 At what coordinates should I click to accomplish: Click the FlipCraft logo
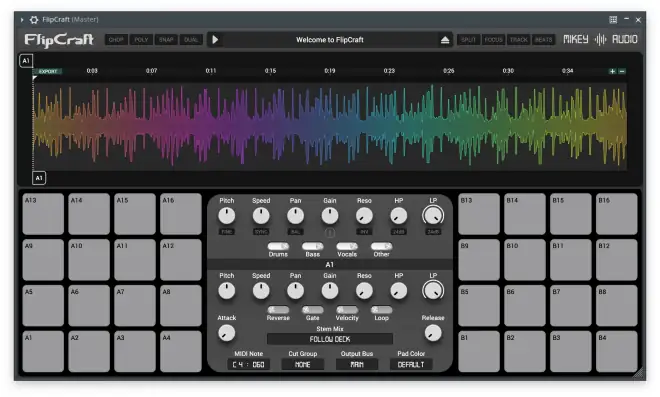pos(59,40)
